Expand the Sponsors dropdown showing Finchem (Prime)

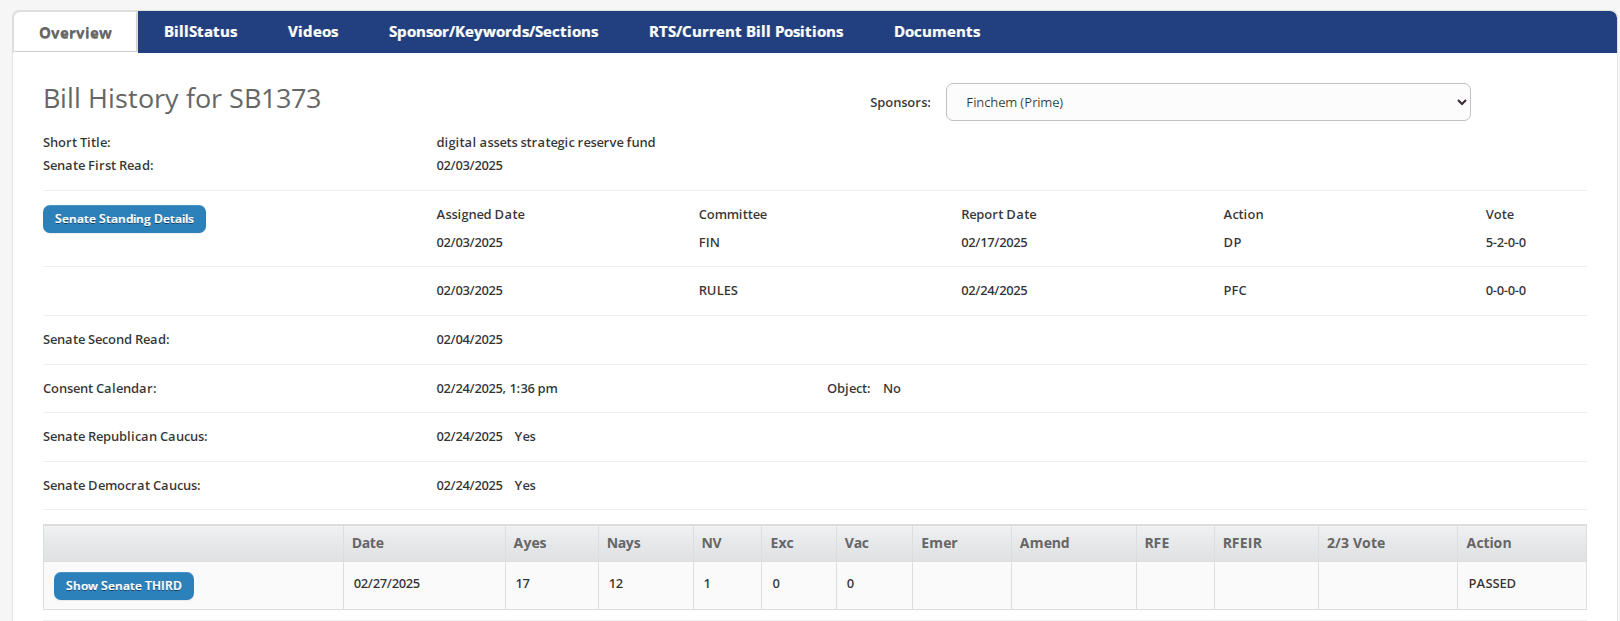pyautogui.click(x=1207, y=102)
